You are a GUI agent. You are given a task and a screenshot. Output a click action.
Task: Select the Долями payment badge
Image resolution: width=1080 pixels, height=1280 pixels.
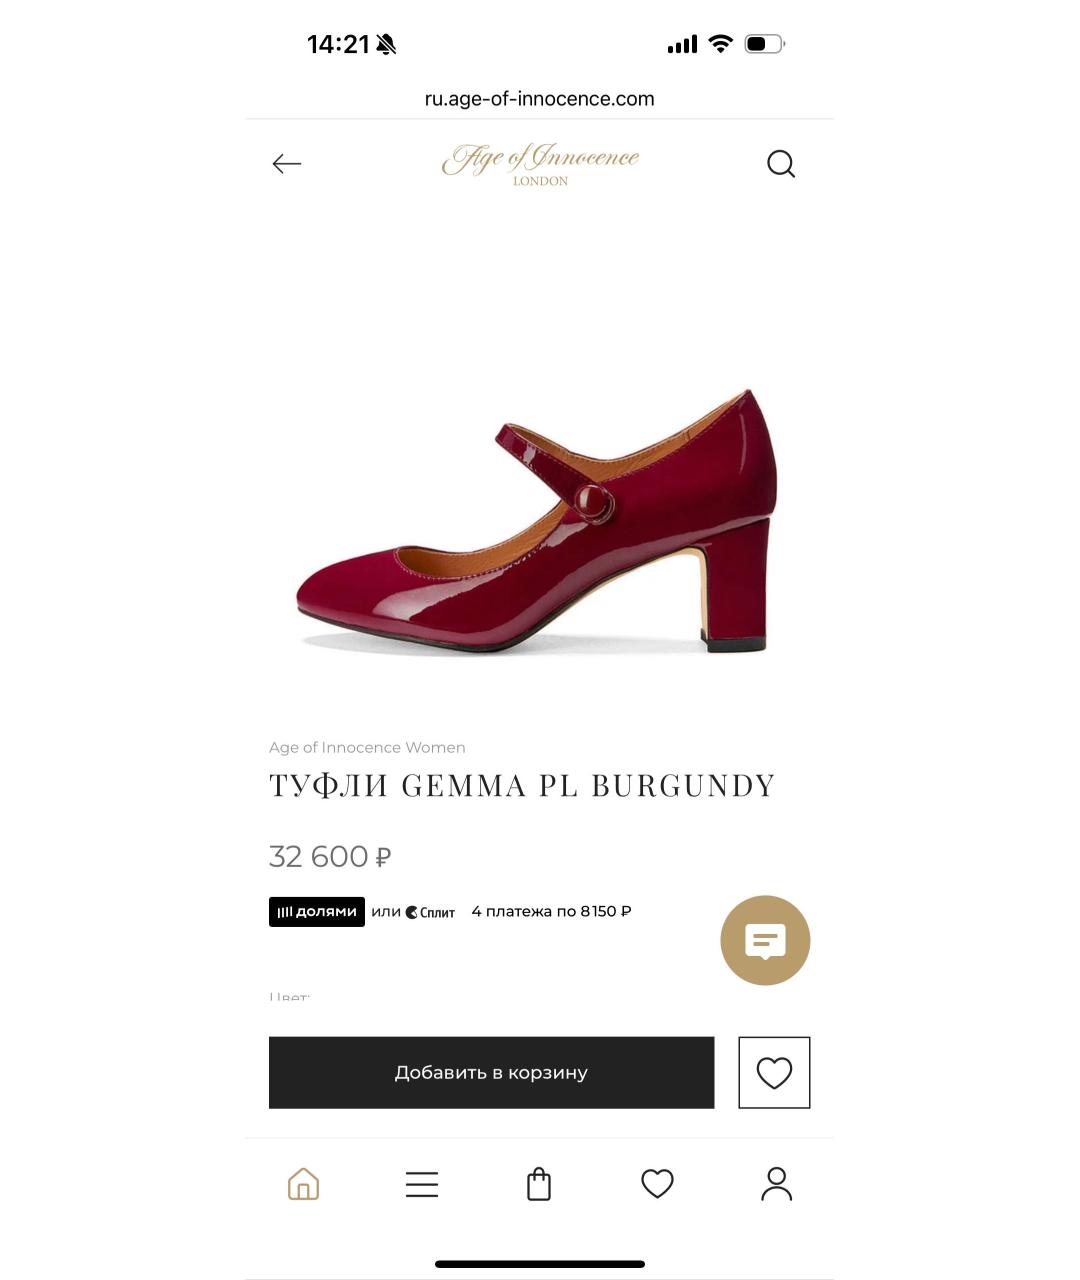click(317, 912)
